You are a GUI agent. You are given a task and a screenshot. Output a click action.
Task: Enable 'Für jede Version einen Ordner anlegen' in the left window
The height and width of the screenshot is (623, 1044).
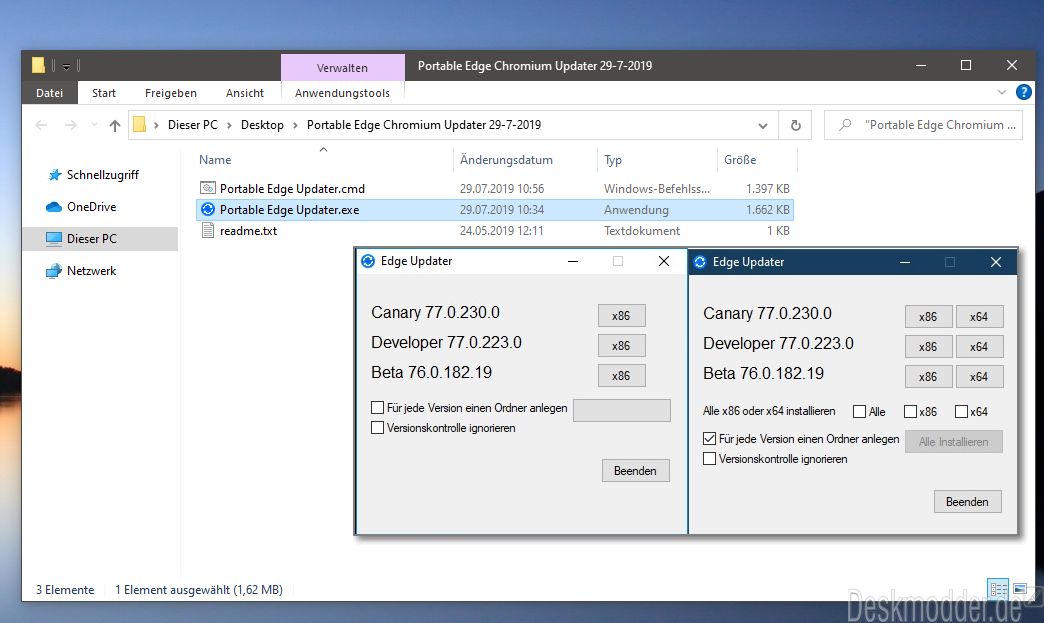tap(377, 407)
